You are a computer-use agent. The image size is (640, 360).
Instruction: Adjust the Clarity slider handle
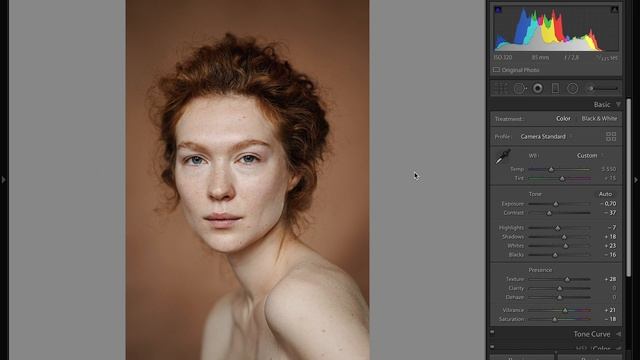pyautogui.click(x=560, y=288)
